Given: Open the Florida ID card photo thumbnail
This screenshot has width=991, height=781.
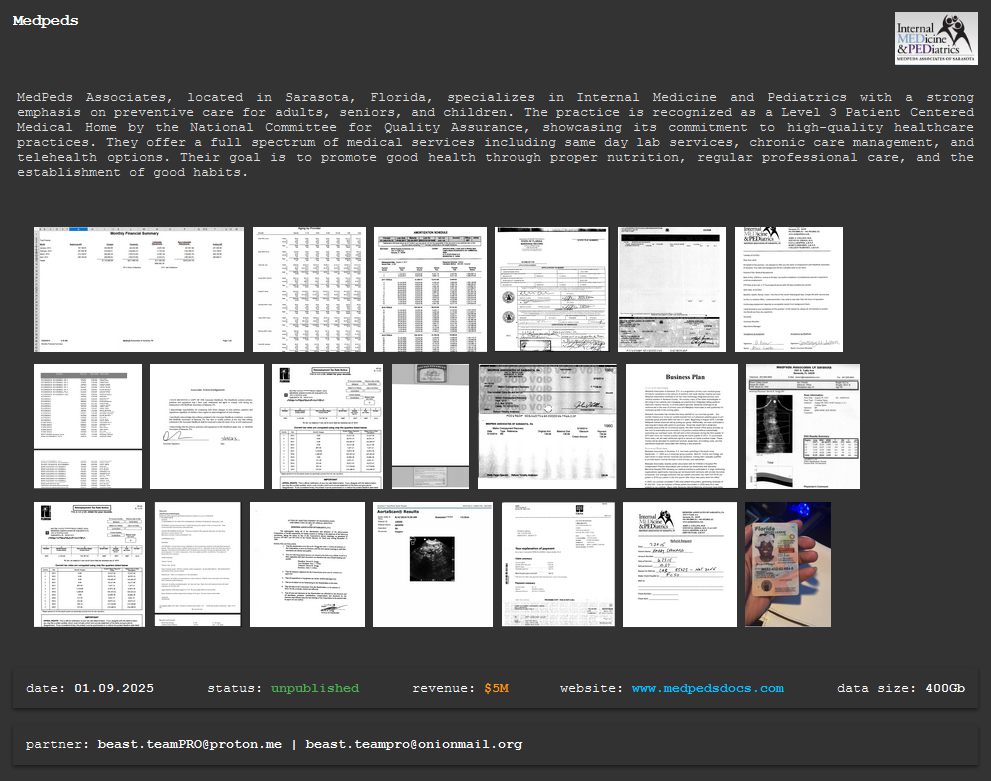Looking at the screenshot, I should click(x=788, y=564).
